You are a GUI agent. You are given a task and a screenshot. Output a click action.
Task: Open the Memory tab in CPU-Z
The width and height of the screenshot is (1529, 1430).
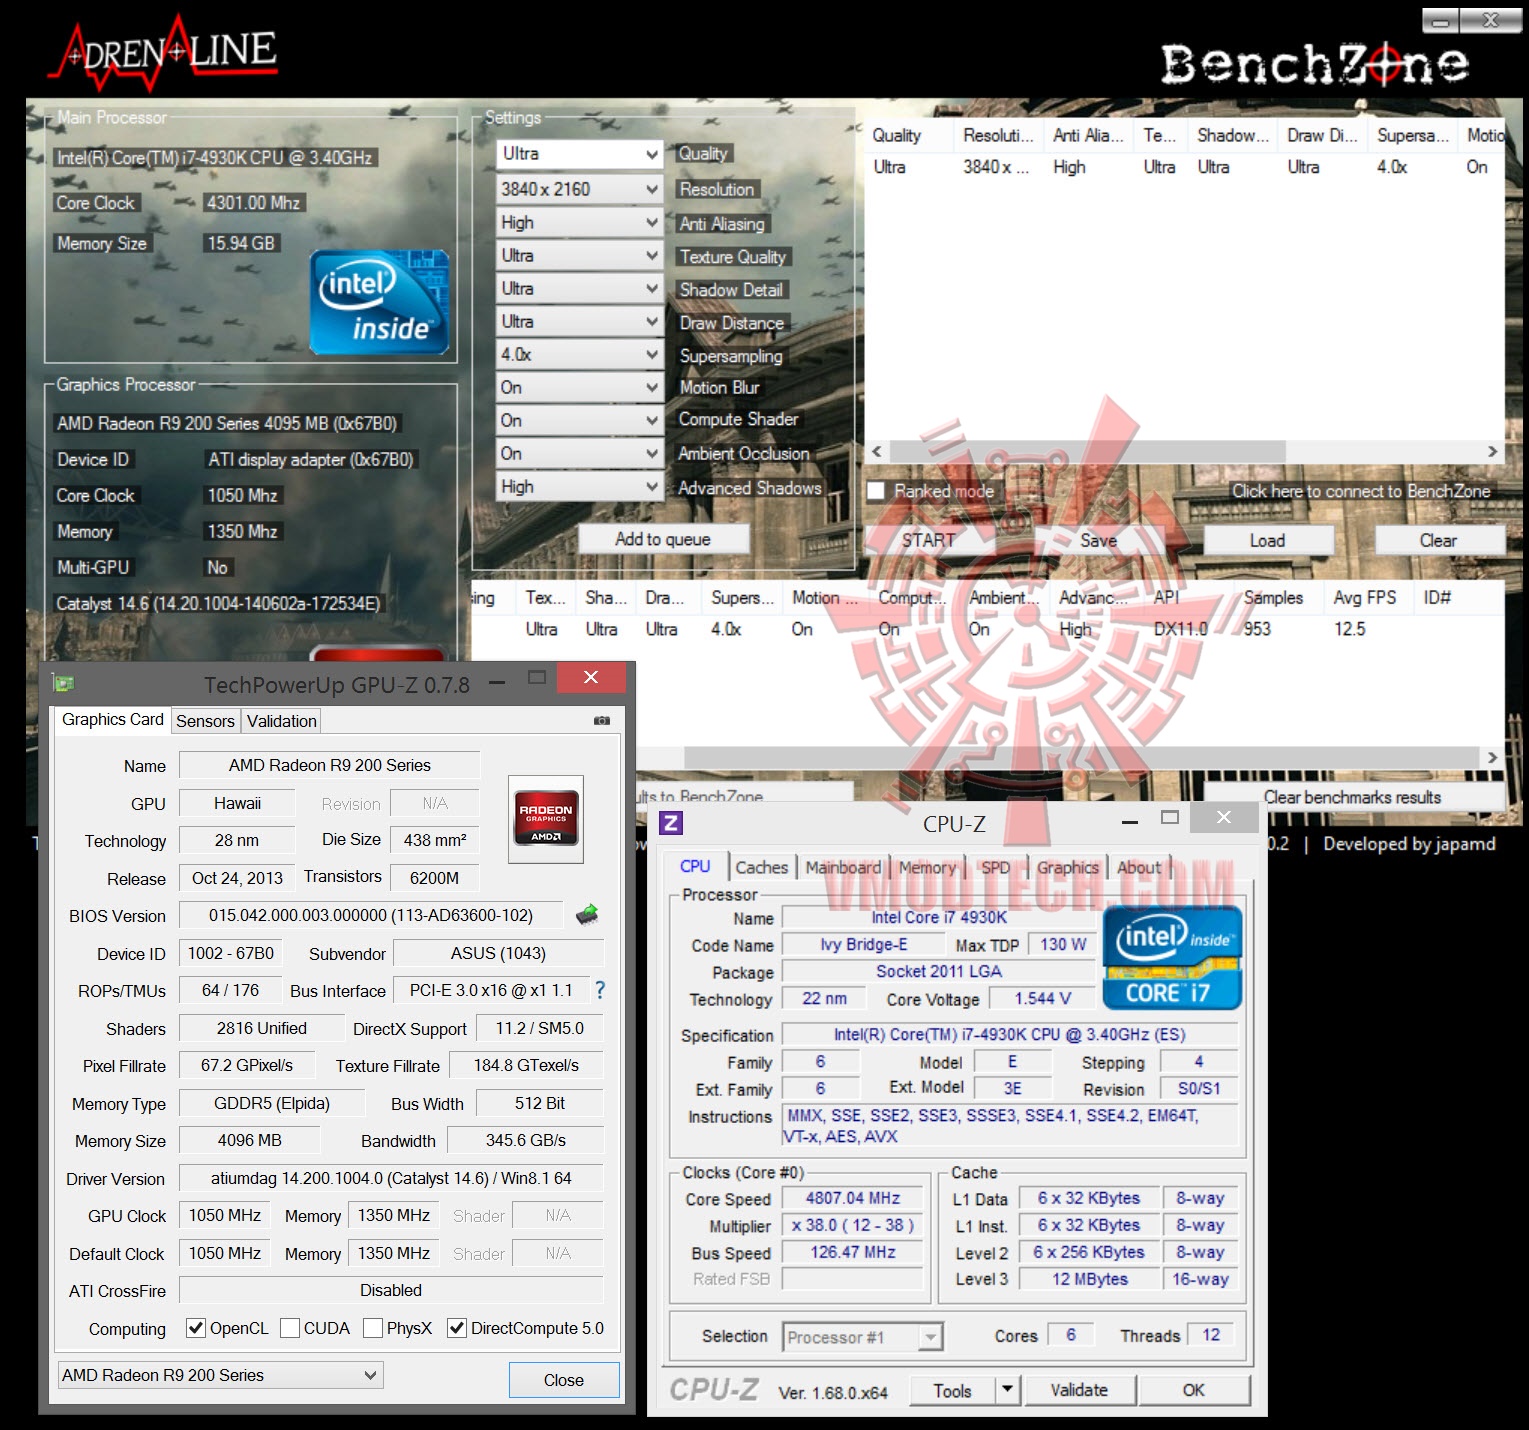tap(927, 867)
